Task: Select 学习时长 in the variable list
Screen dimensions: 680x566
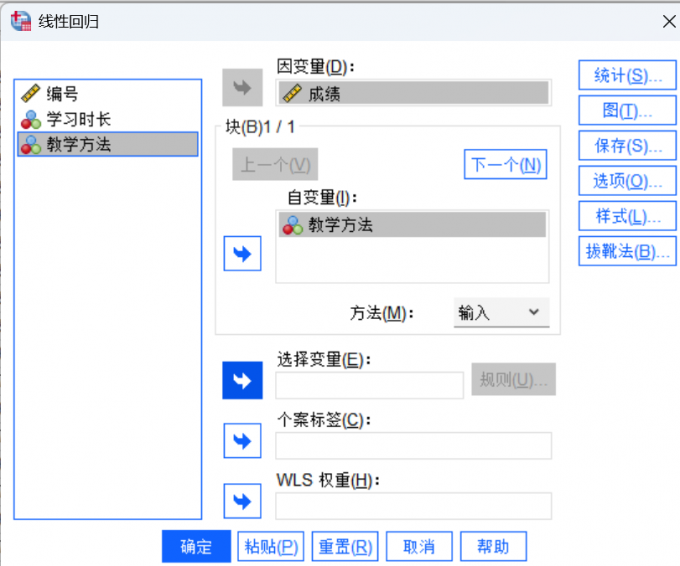Action: click(108, 119)
